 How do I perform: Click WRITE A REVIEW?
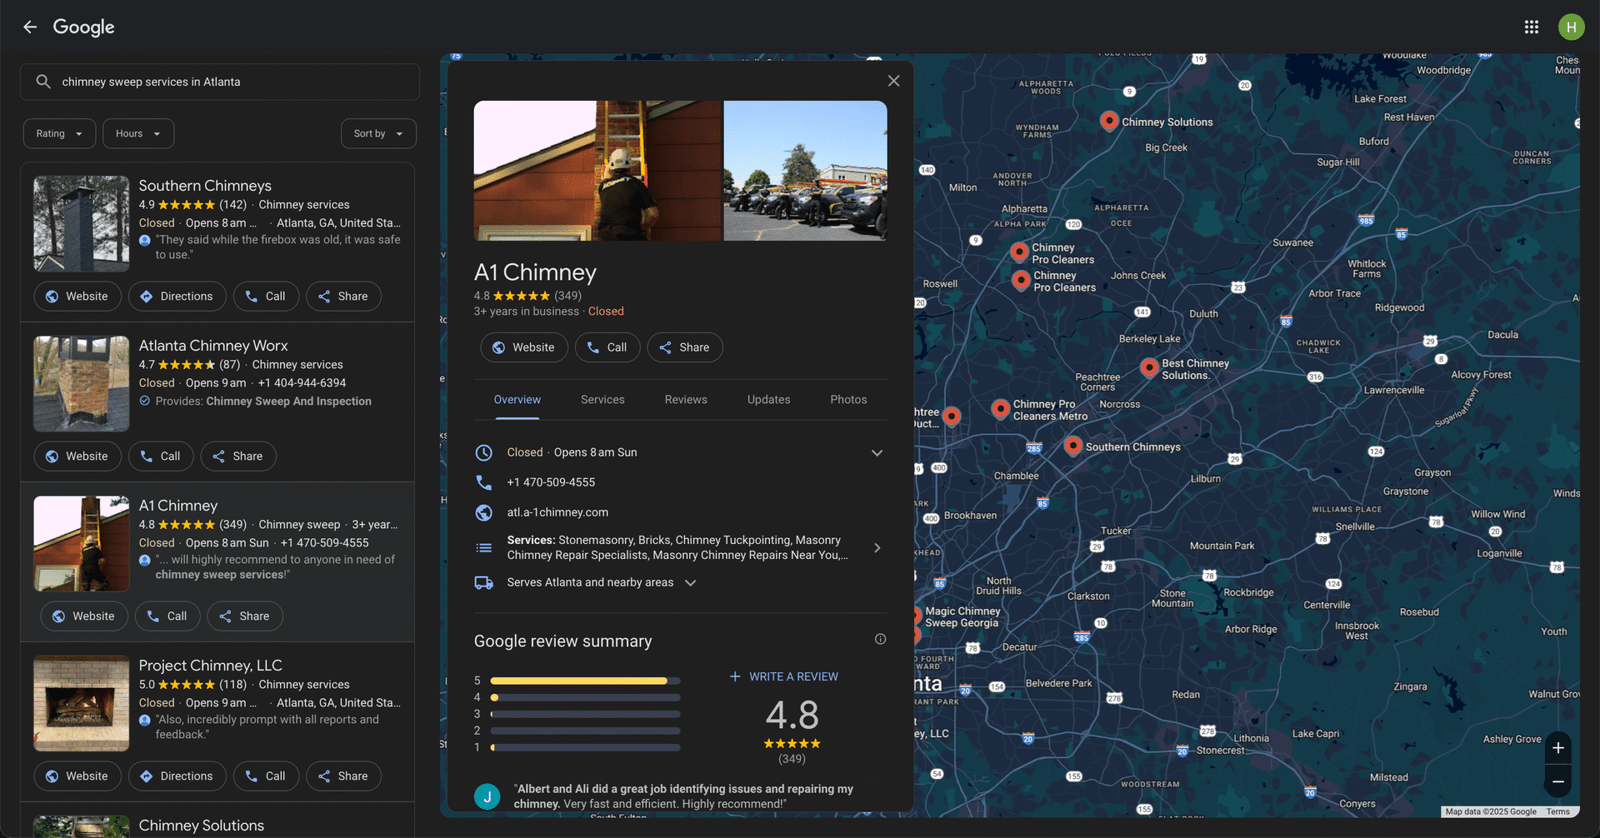coord(784,677)
